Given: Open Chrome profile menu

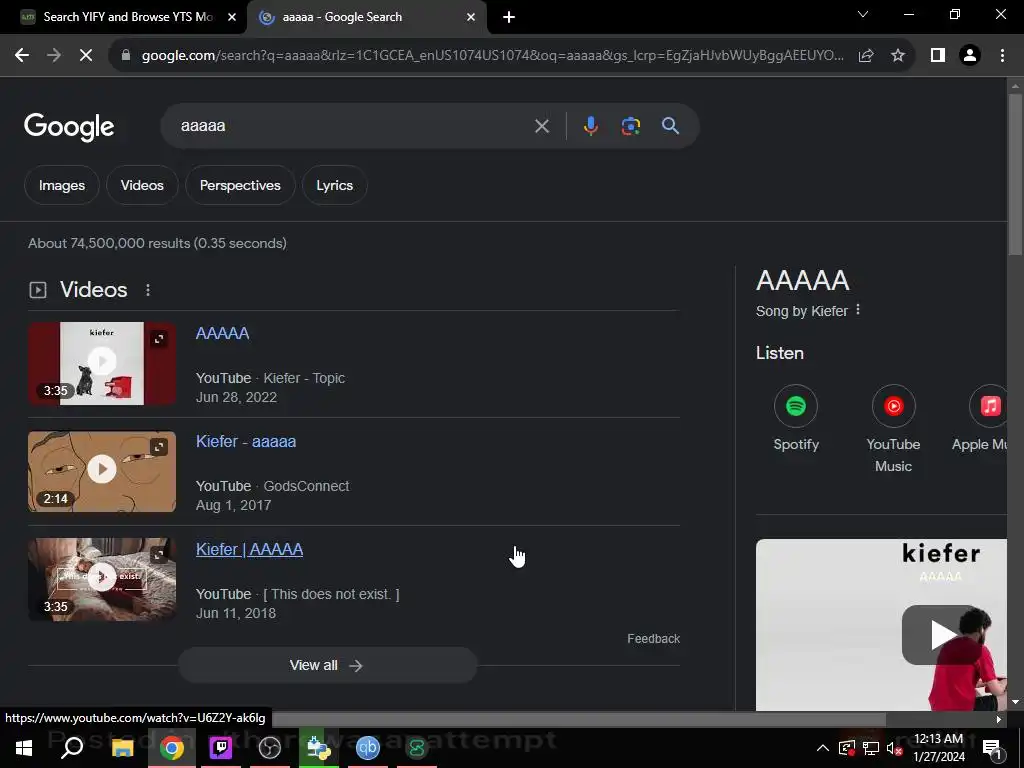Looking at the screenshot, I should coord(970,56).
